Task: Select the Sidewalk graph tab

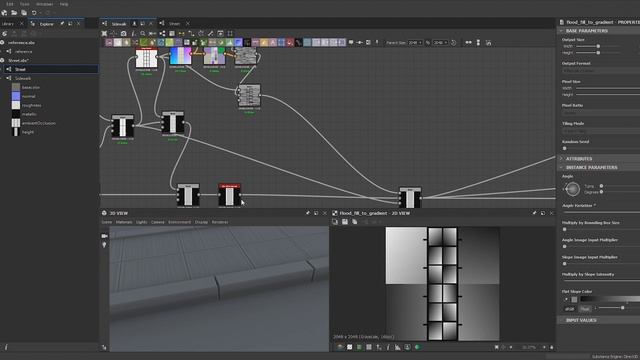Action: 119,24
